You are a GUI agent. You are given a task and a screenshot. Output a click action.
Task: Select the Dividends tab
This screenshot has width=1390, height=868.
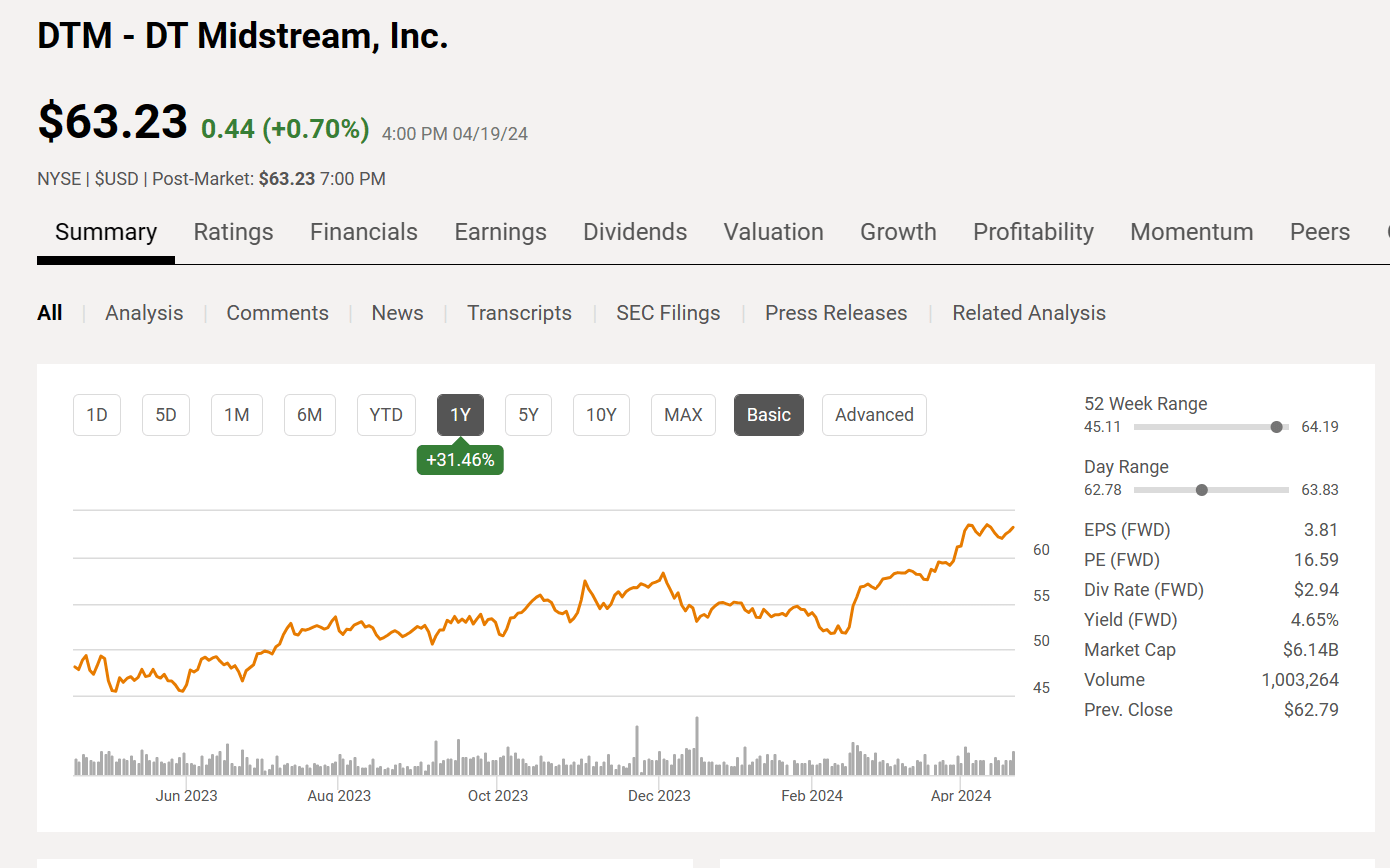634,231
